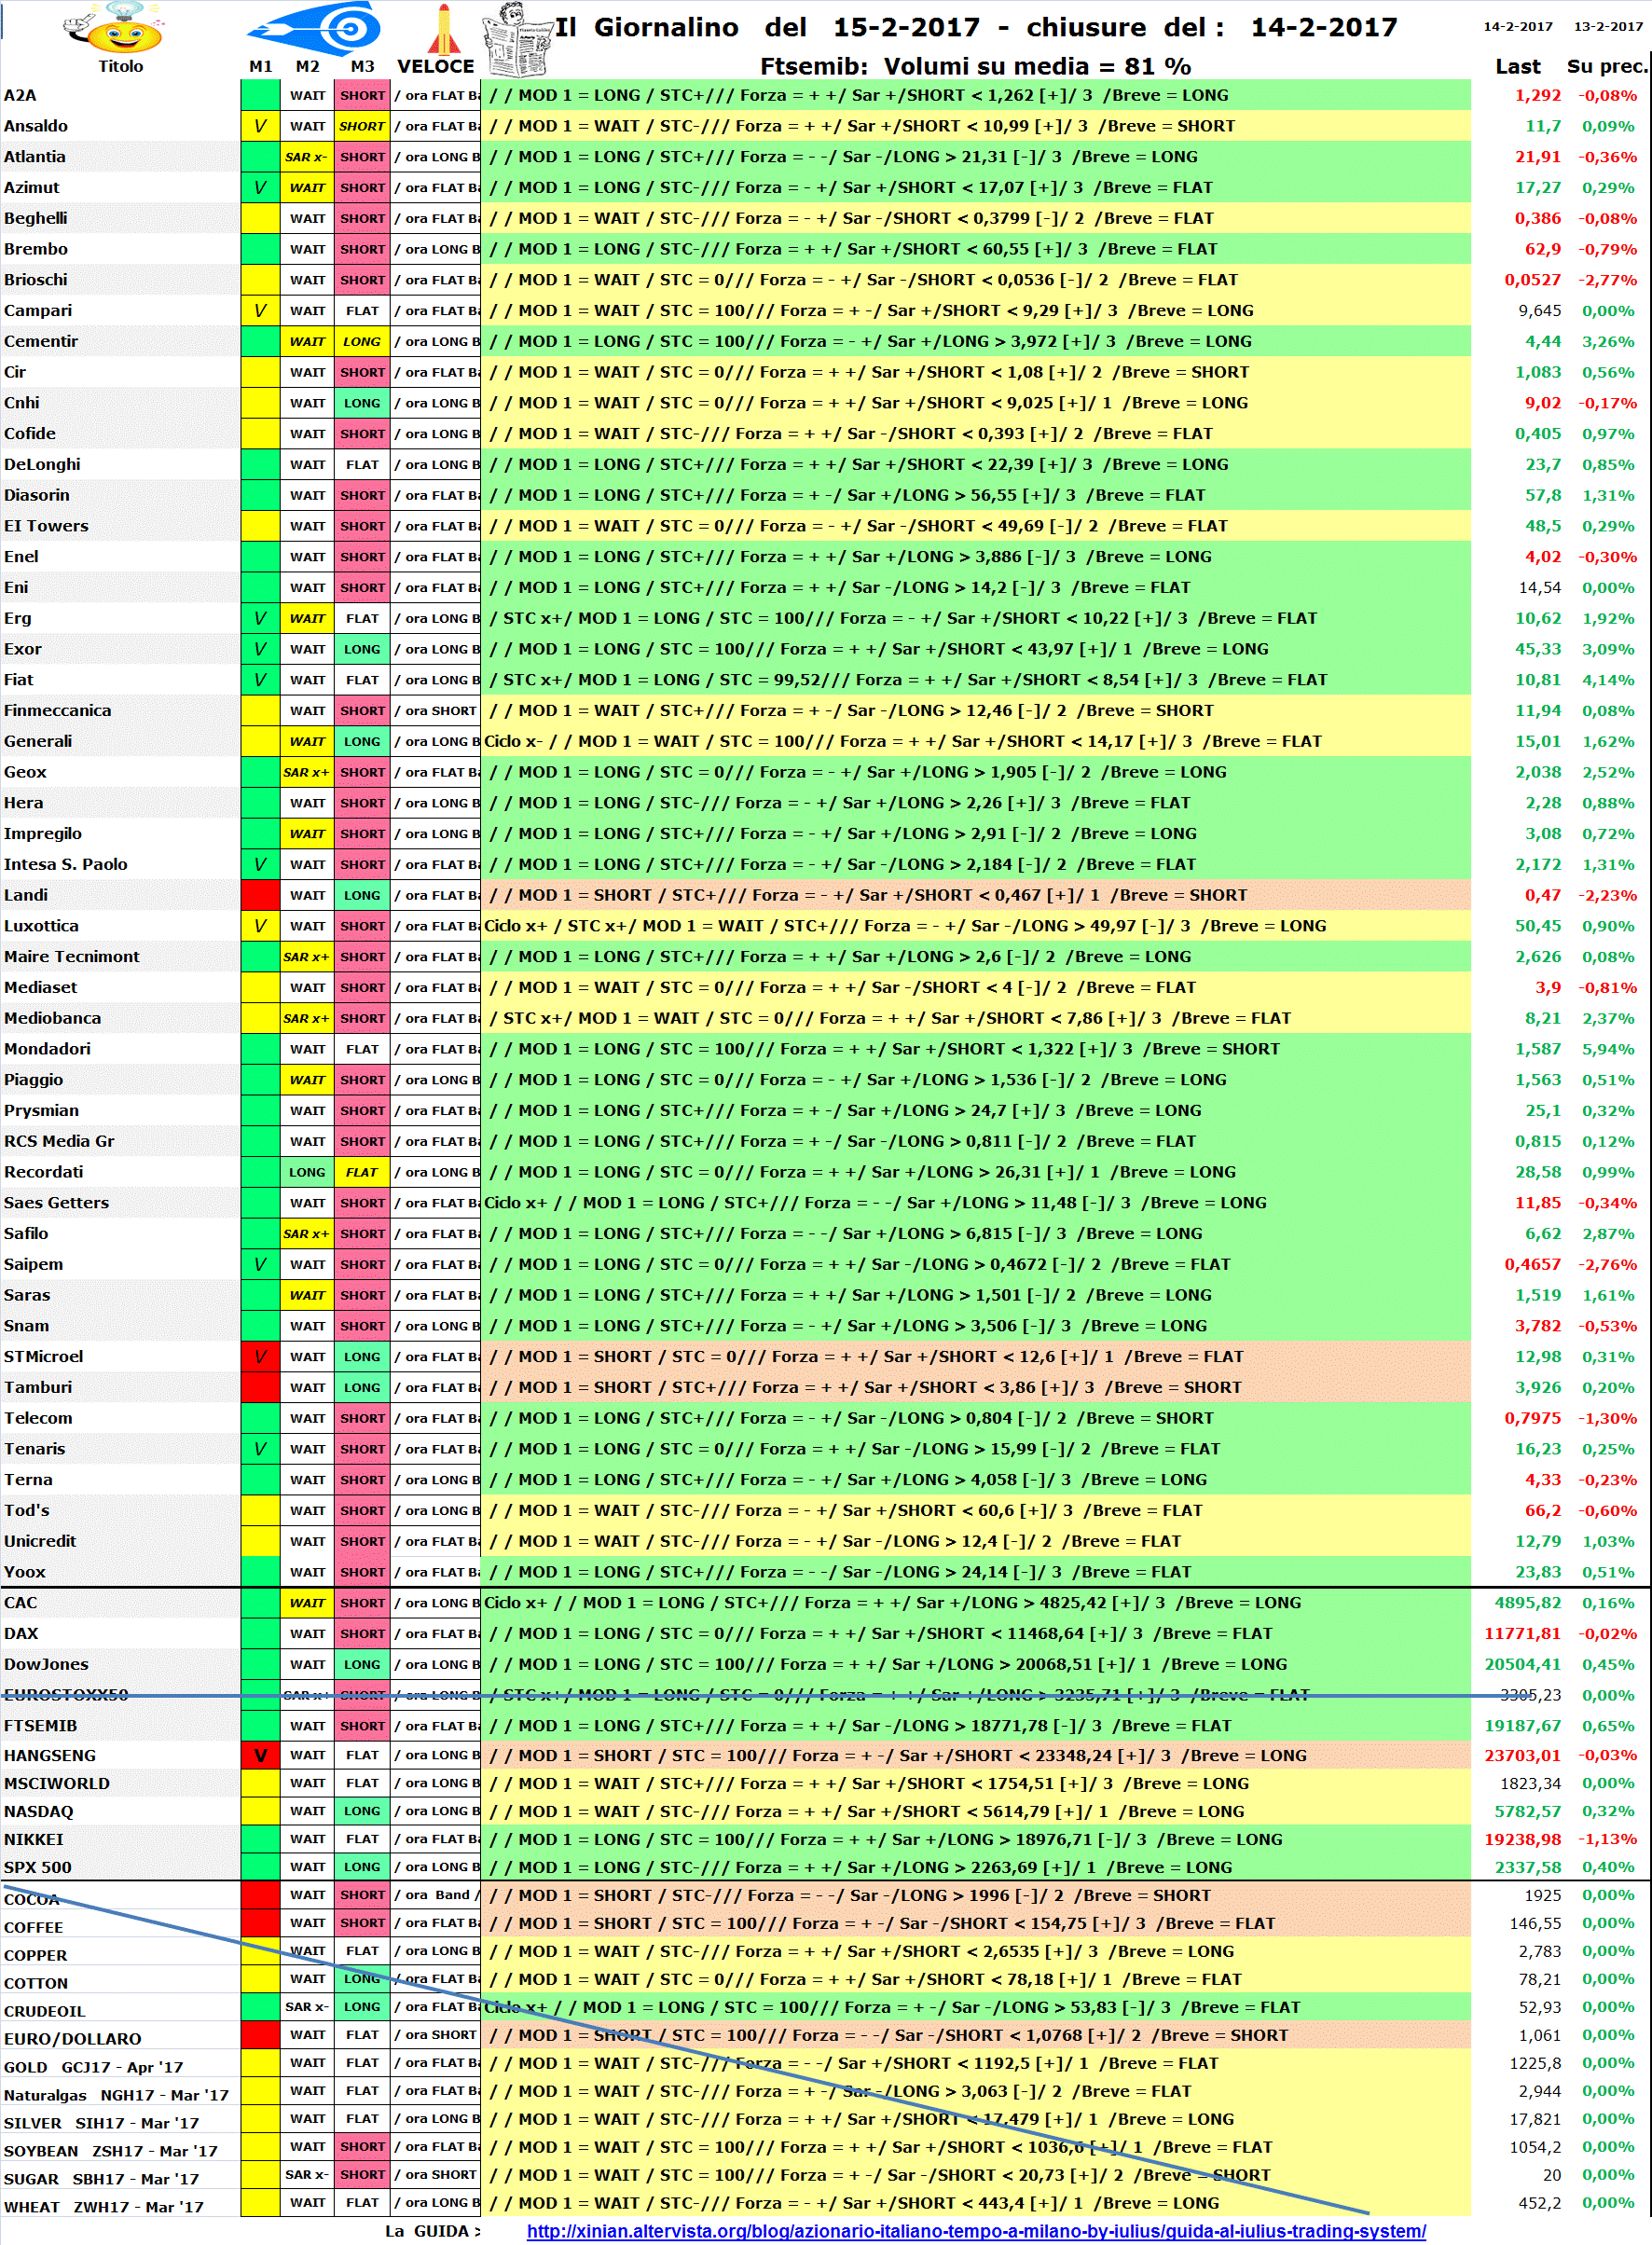The width and height of the screenshot is (1652, 2245).
Task: Click Saipem last price 0,4657
Action: (x=1533, y=1264)
